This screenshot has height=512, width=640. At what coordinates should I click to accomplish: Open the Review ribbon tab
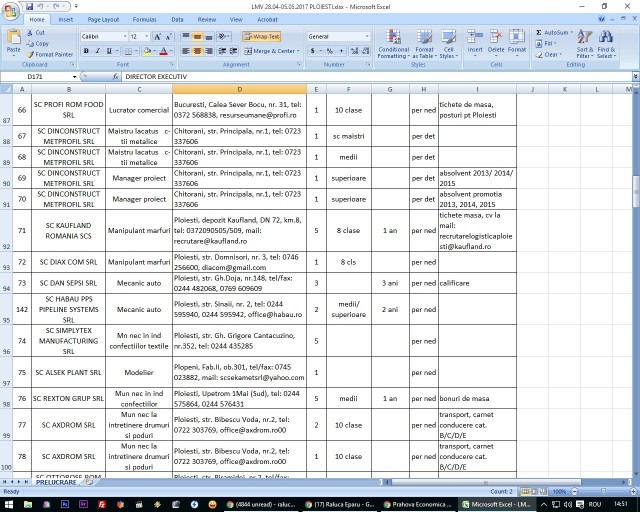[207, 19]
